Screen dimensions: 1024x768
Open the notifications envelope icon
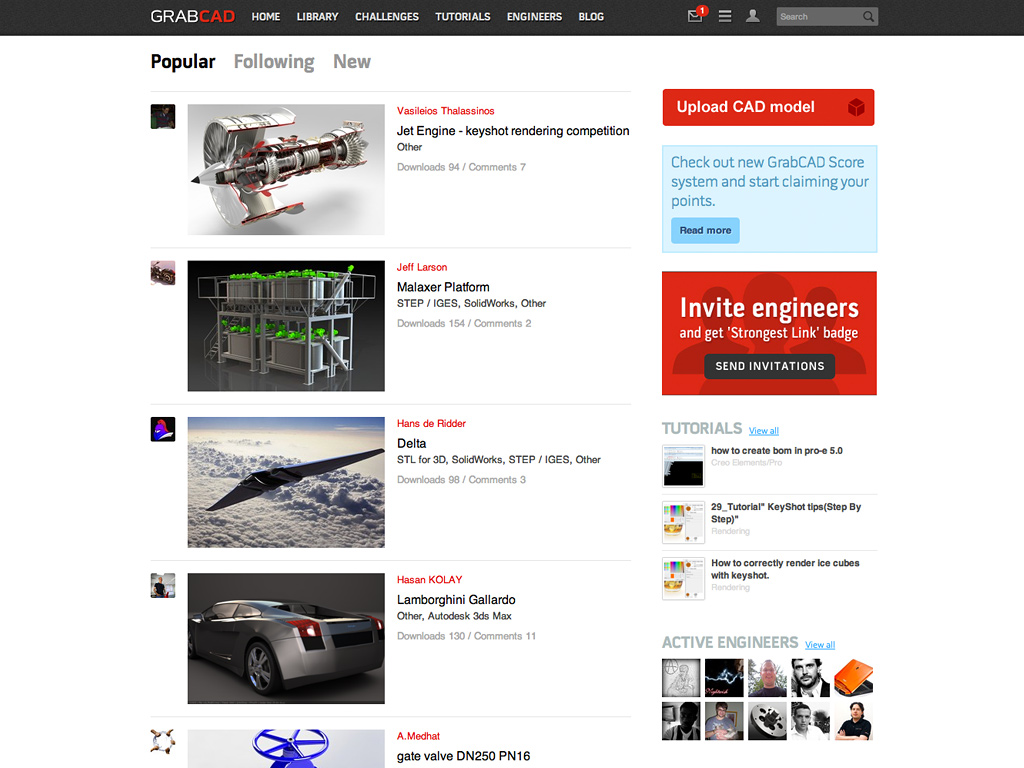[x=695, y=17]
